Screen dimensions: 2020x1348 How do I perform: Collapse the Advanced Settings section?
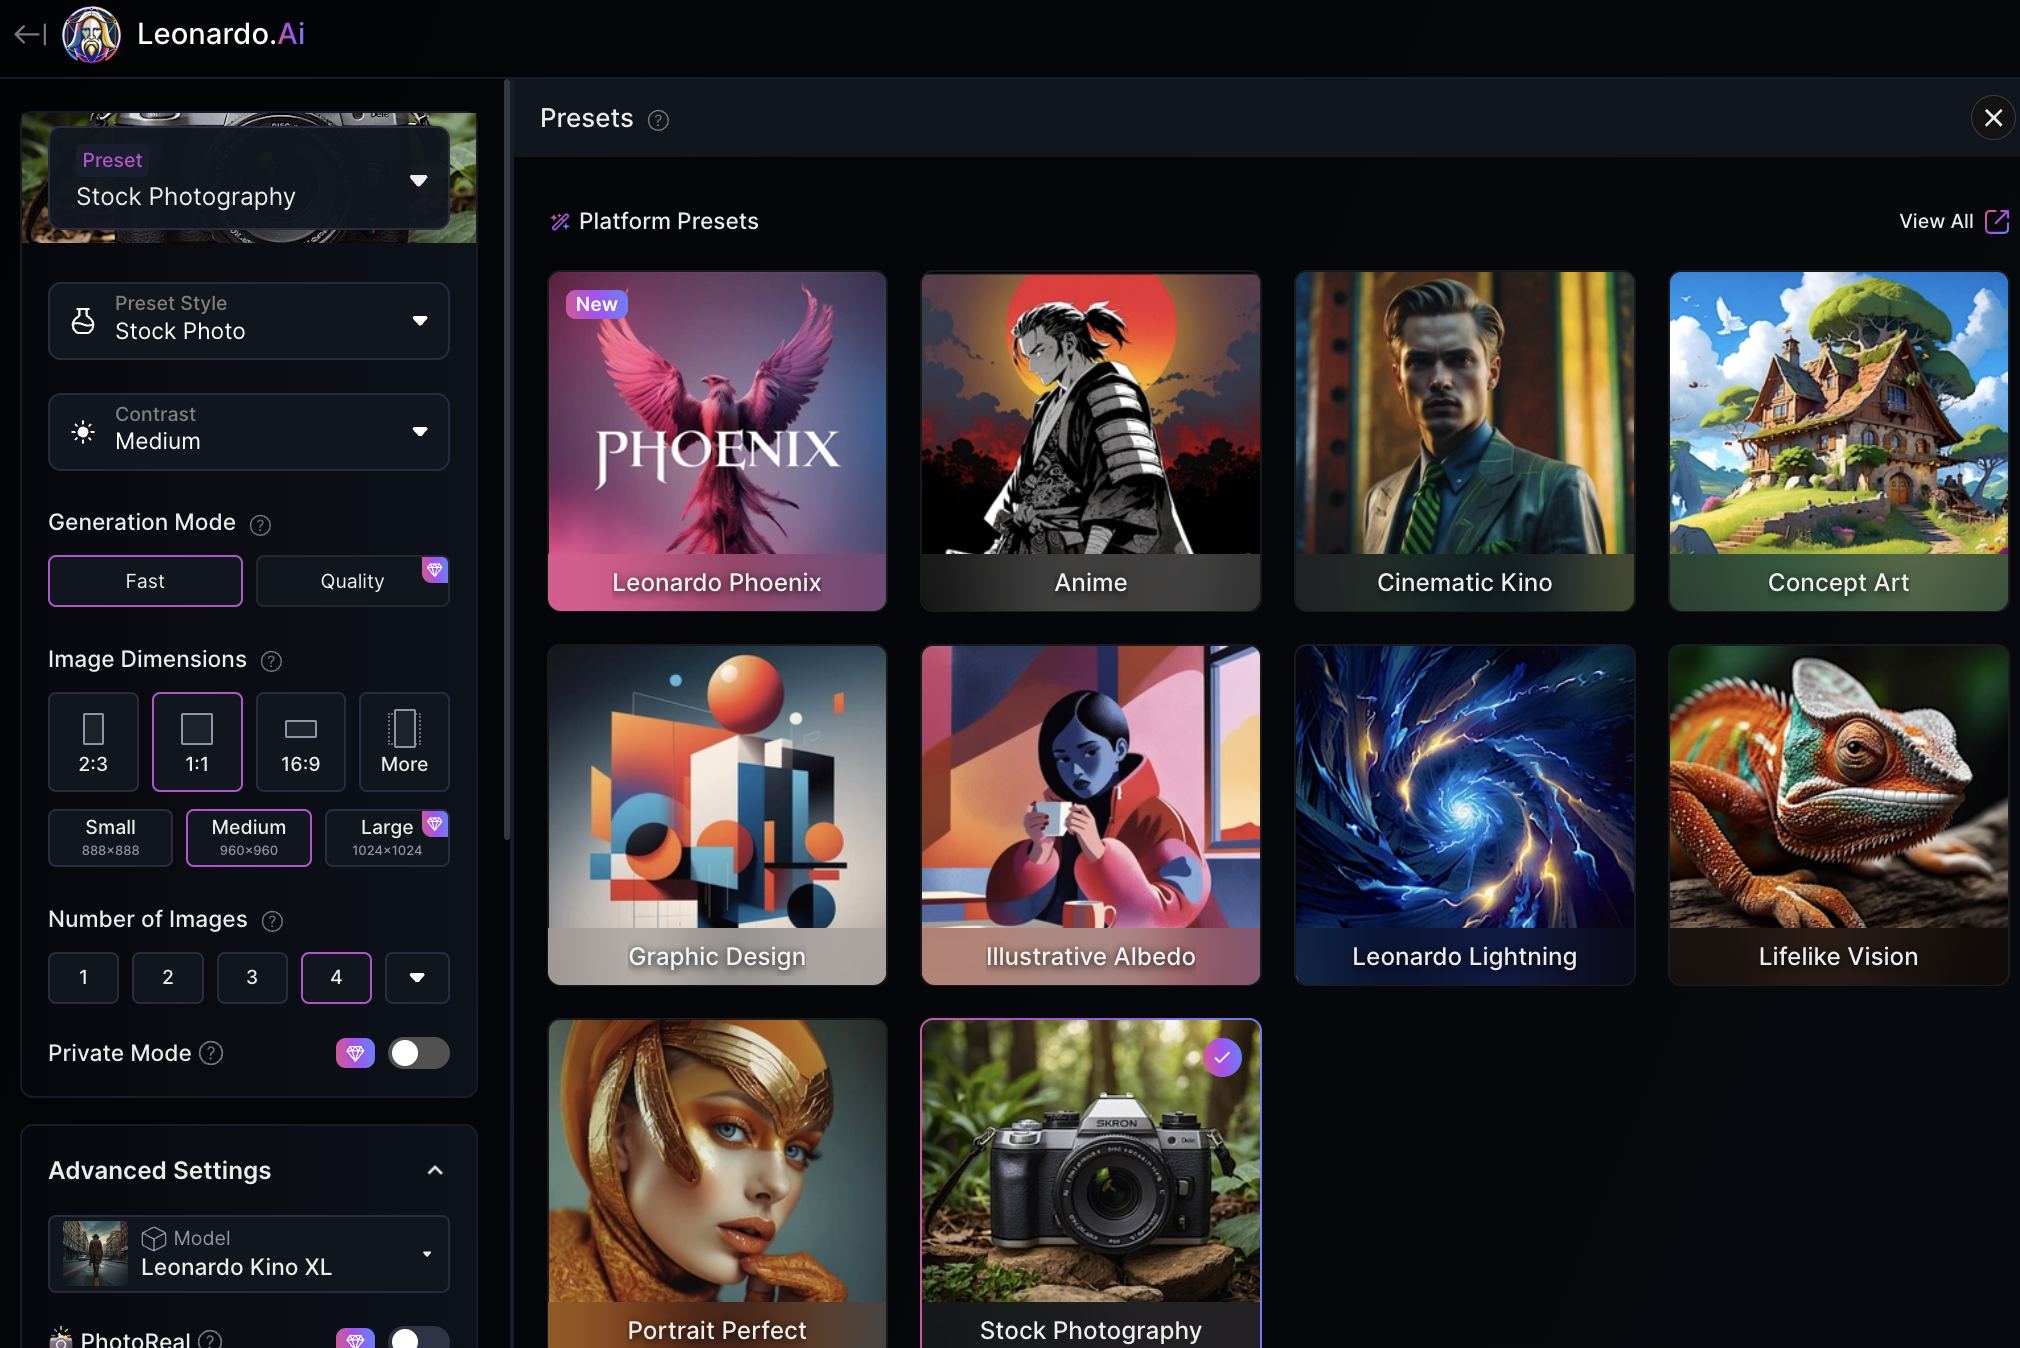click(435, 1170)
